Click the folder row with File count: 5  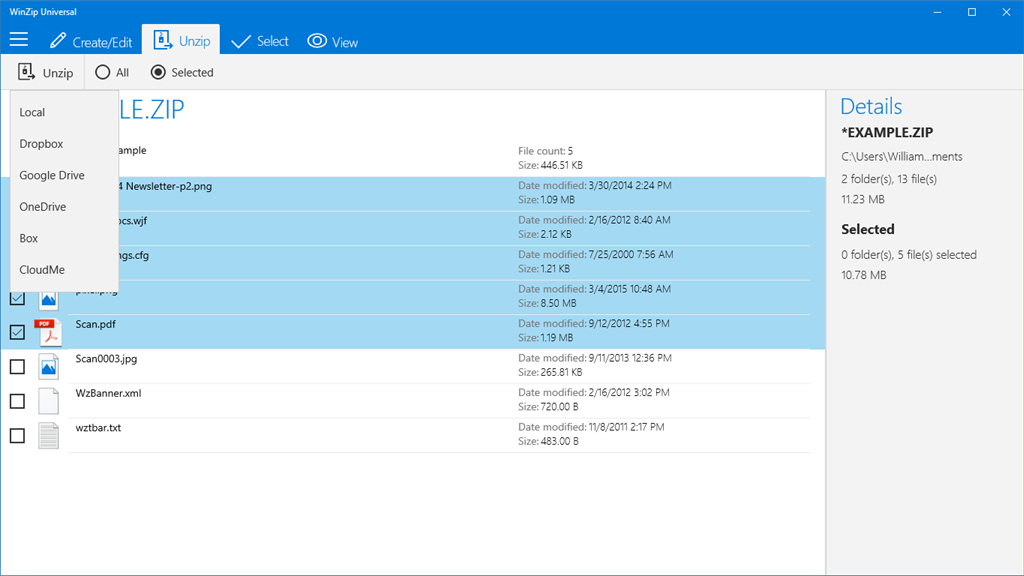pos(413,158)
